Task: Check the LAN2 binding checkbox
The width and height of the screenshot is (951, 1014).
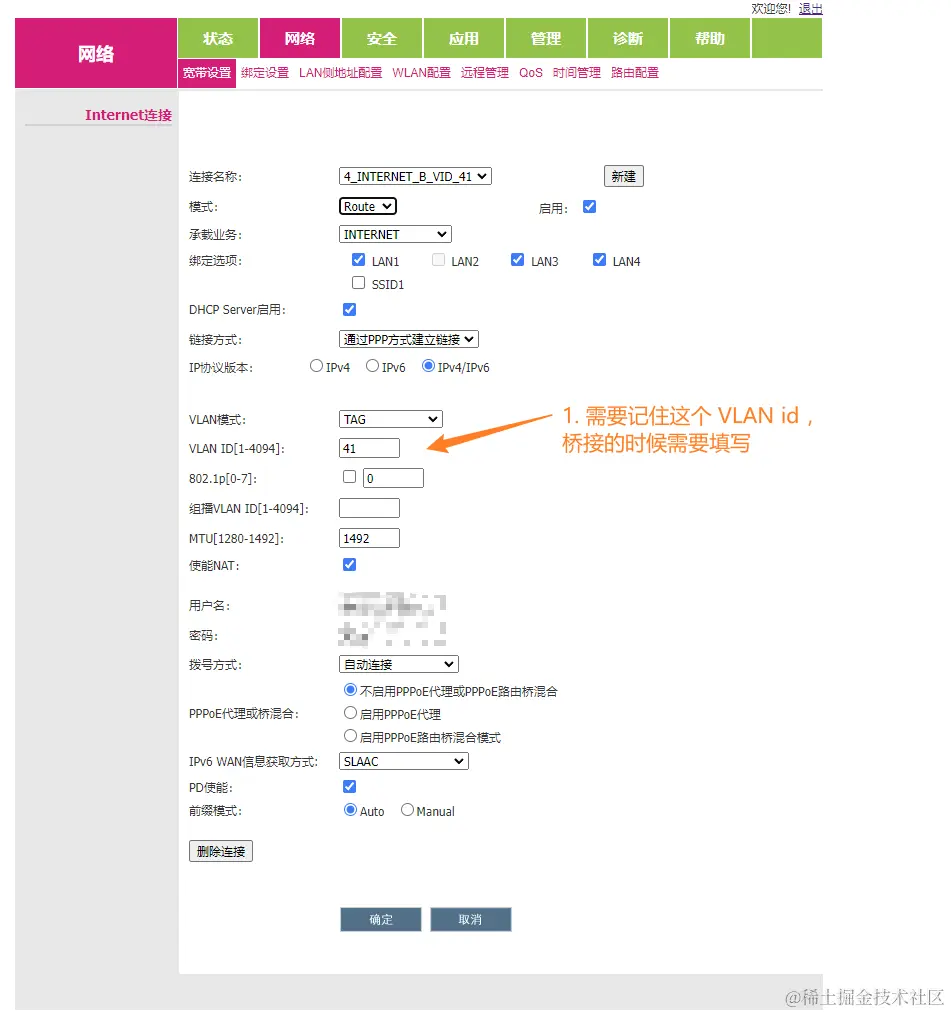Action: point(438,260)
